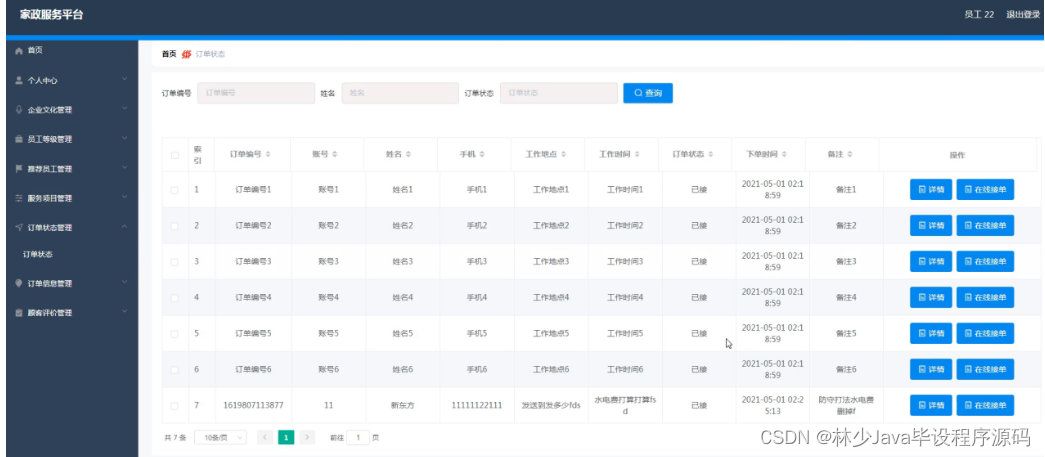Focus the 姓名 search input
1045x457 pixels.
tap(400, 93)
